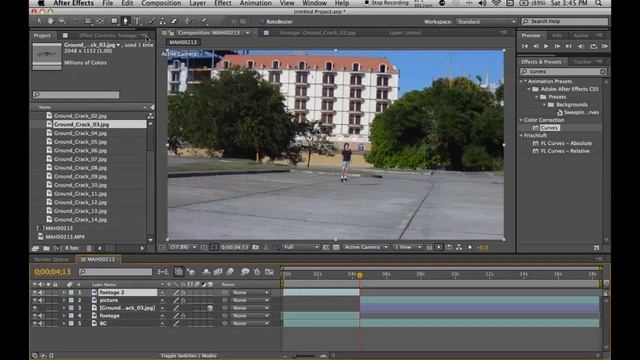Click the Search Help field
640x360 pixels.
pos(565,21)
